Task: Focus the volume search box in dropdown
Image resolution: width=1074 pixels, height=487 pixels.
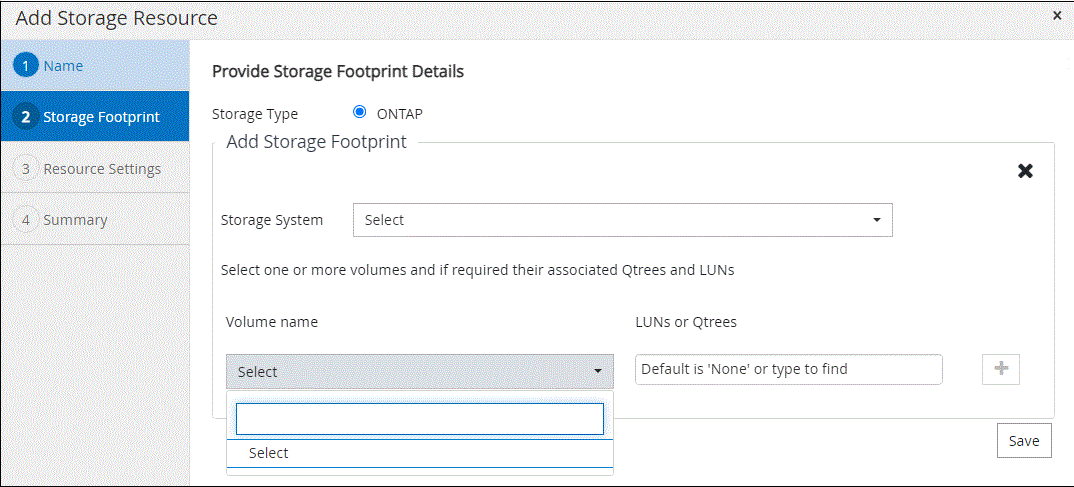Action: point(419,419)
